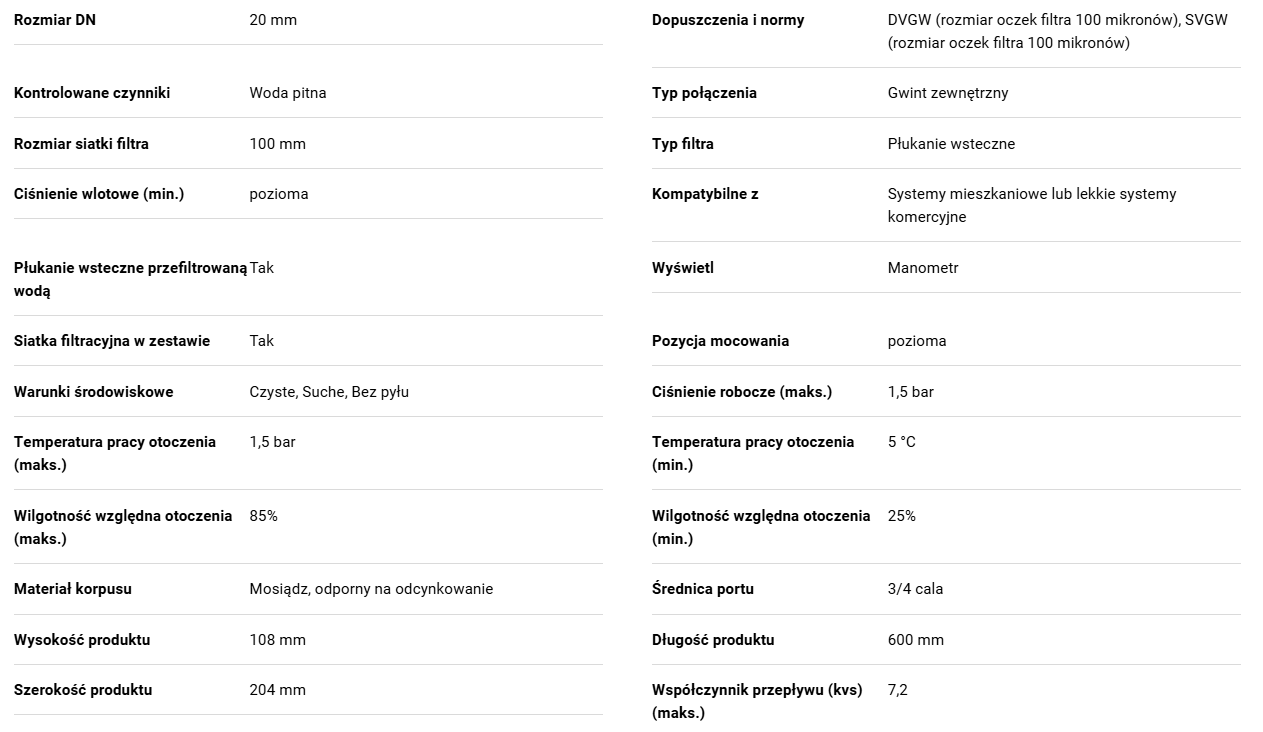Click the 'Typ filtra' label
The height and width of the screenshot is (732, 1263).
pos(683,144)
